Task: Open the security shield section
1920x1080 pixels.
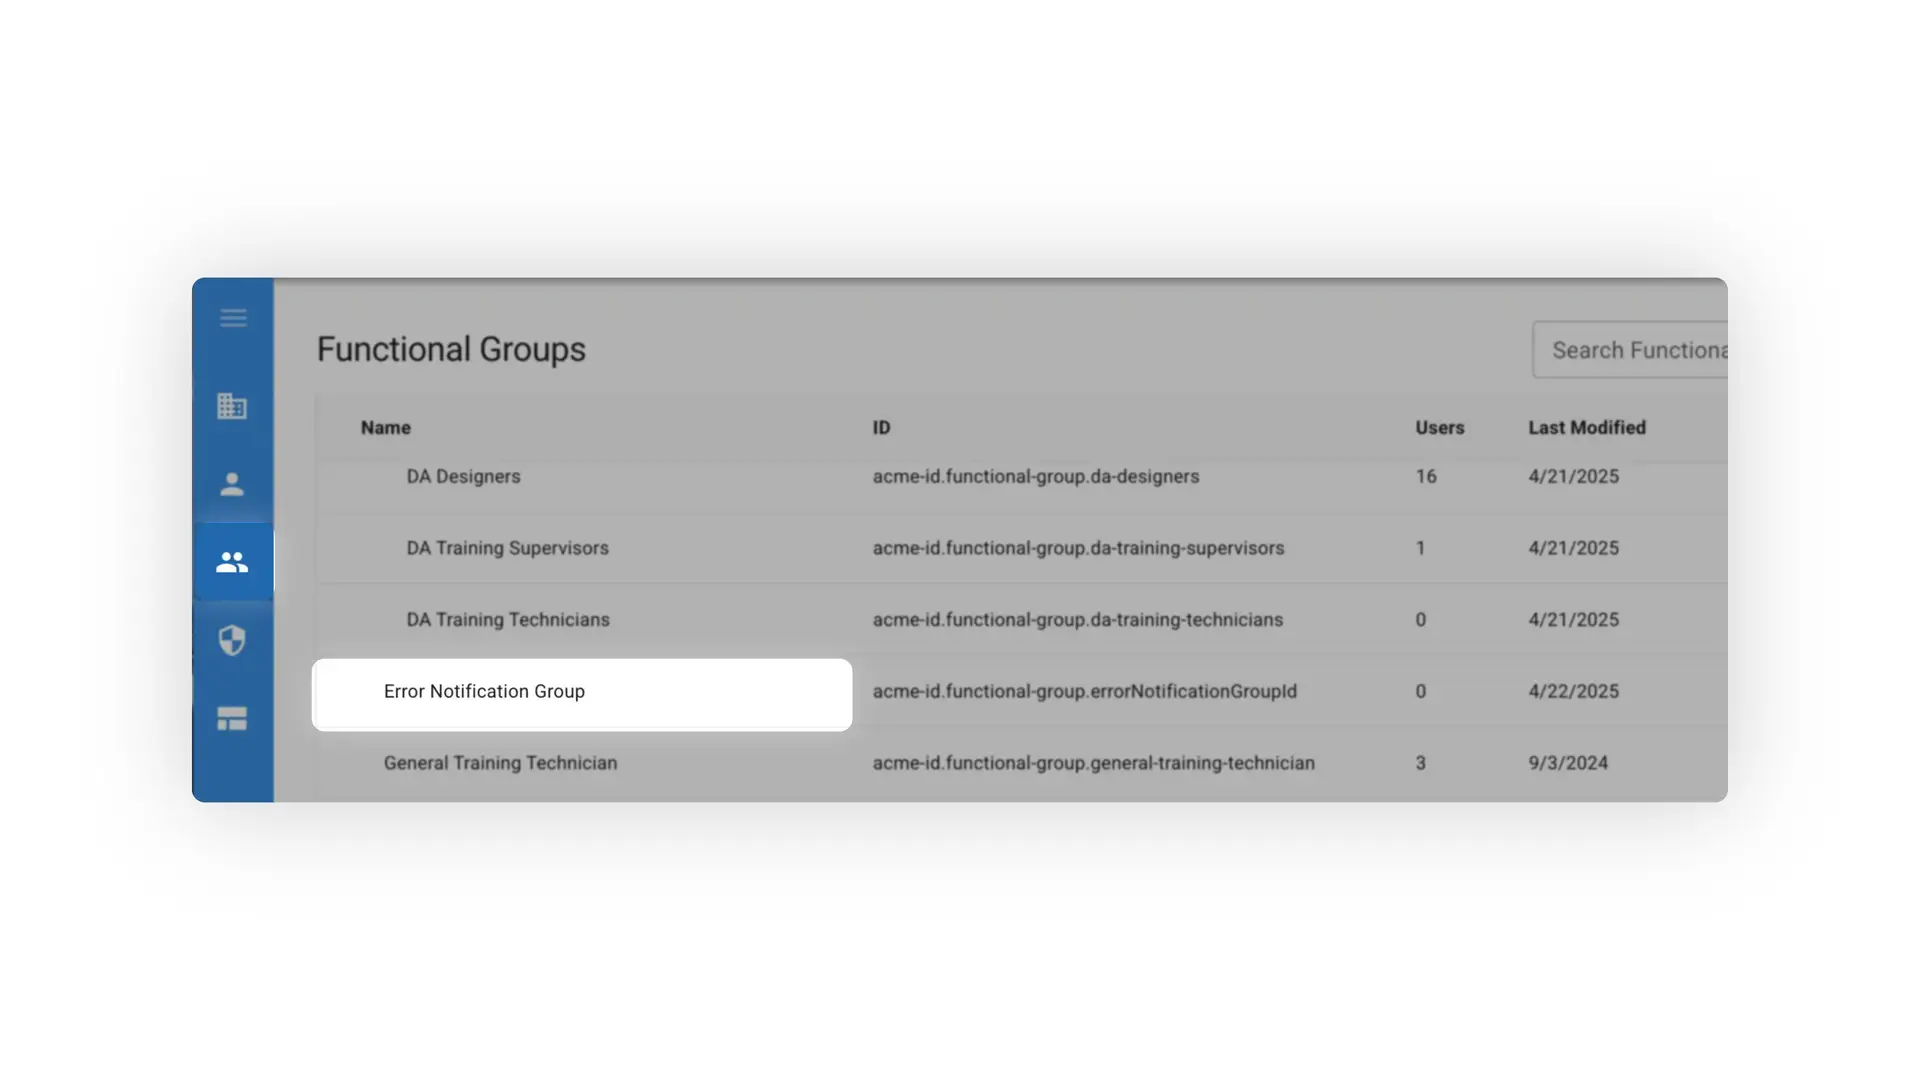Action: pyautogui.click(x=233, y=640)
